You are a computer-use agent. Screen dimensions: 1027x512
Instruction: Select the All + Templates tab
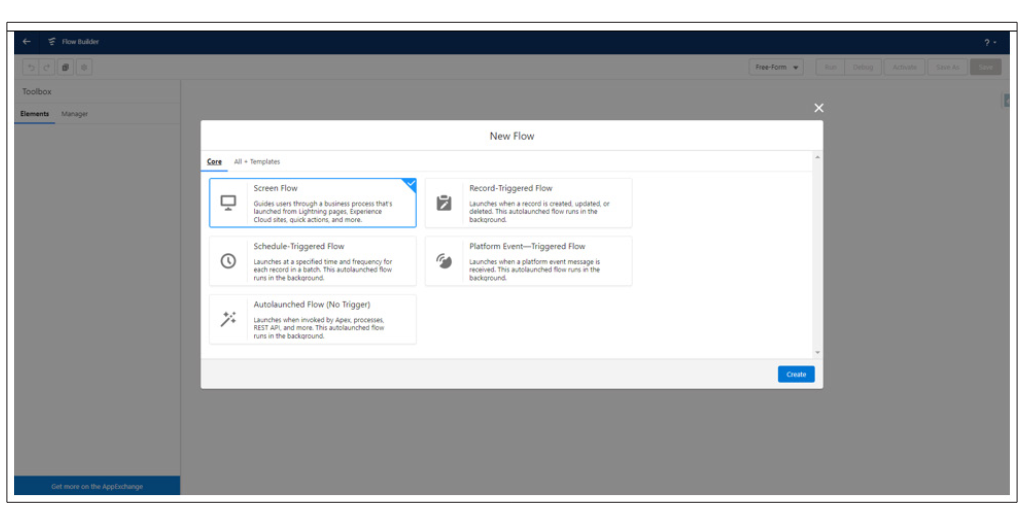pyautogui.click(x=257, y=162)
